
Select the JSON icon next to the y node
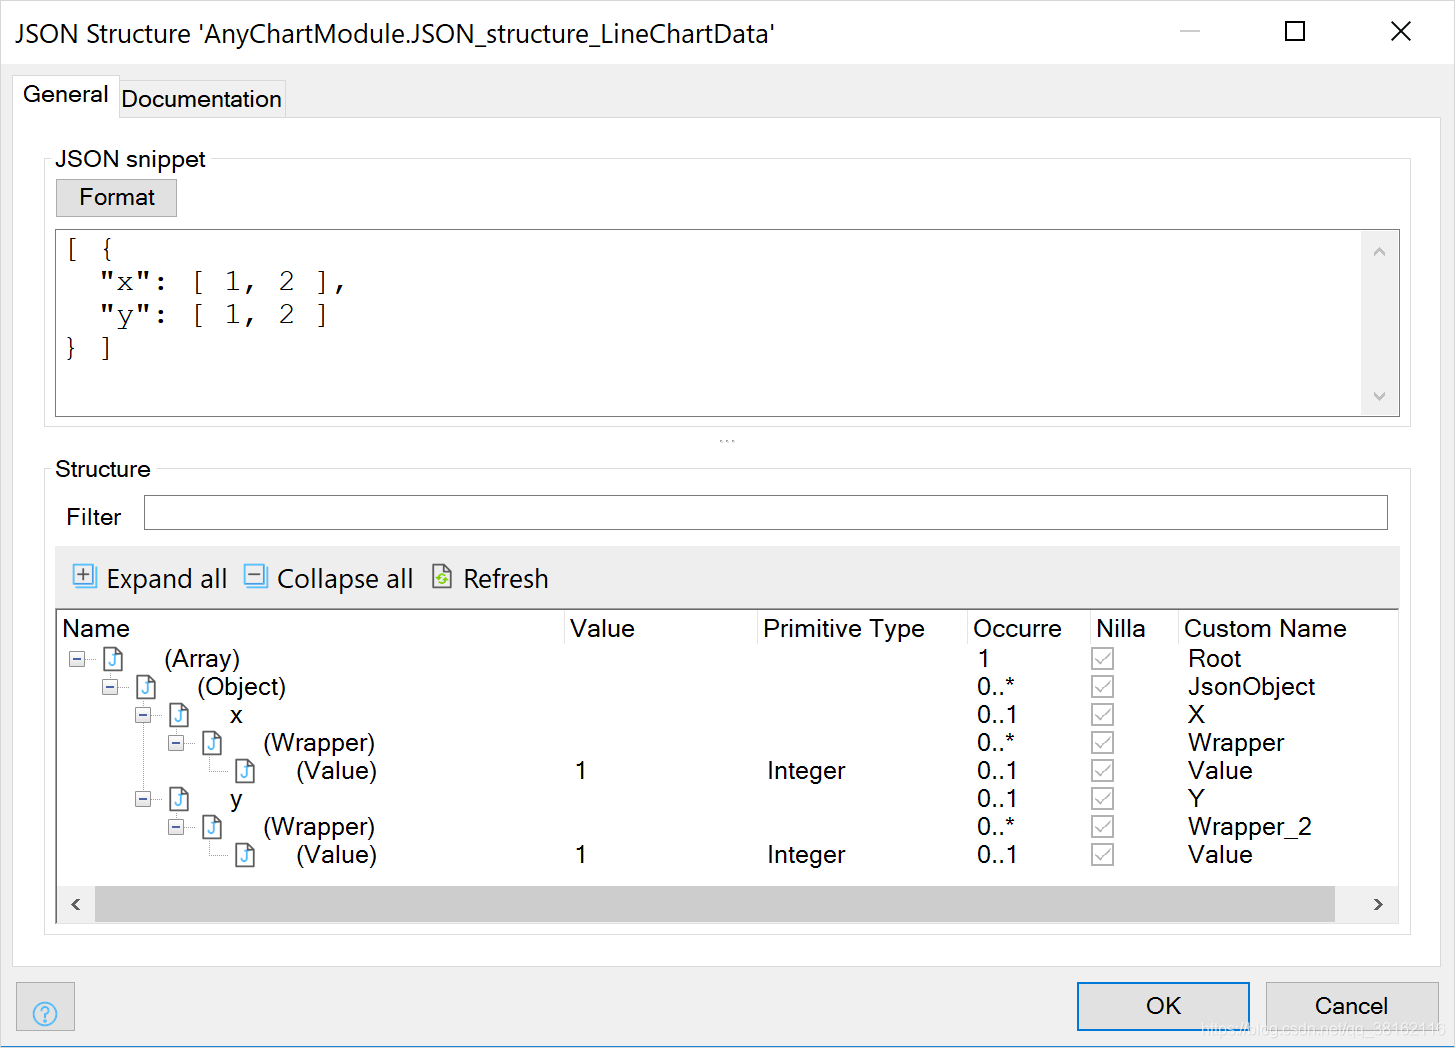179,798
